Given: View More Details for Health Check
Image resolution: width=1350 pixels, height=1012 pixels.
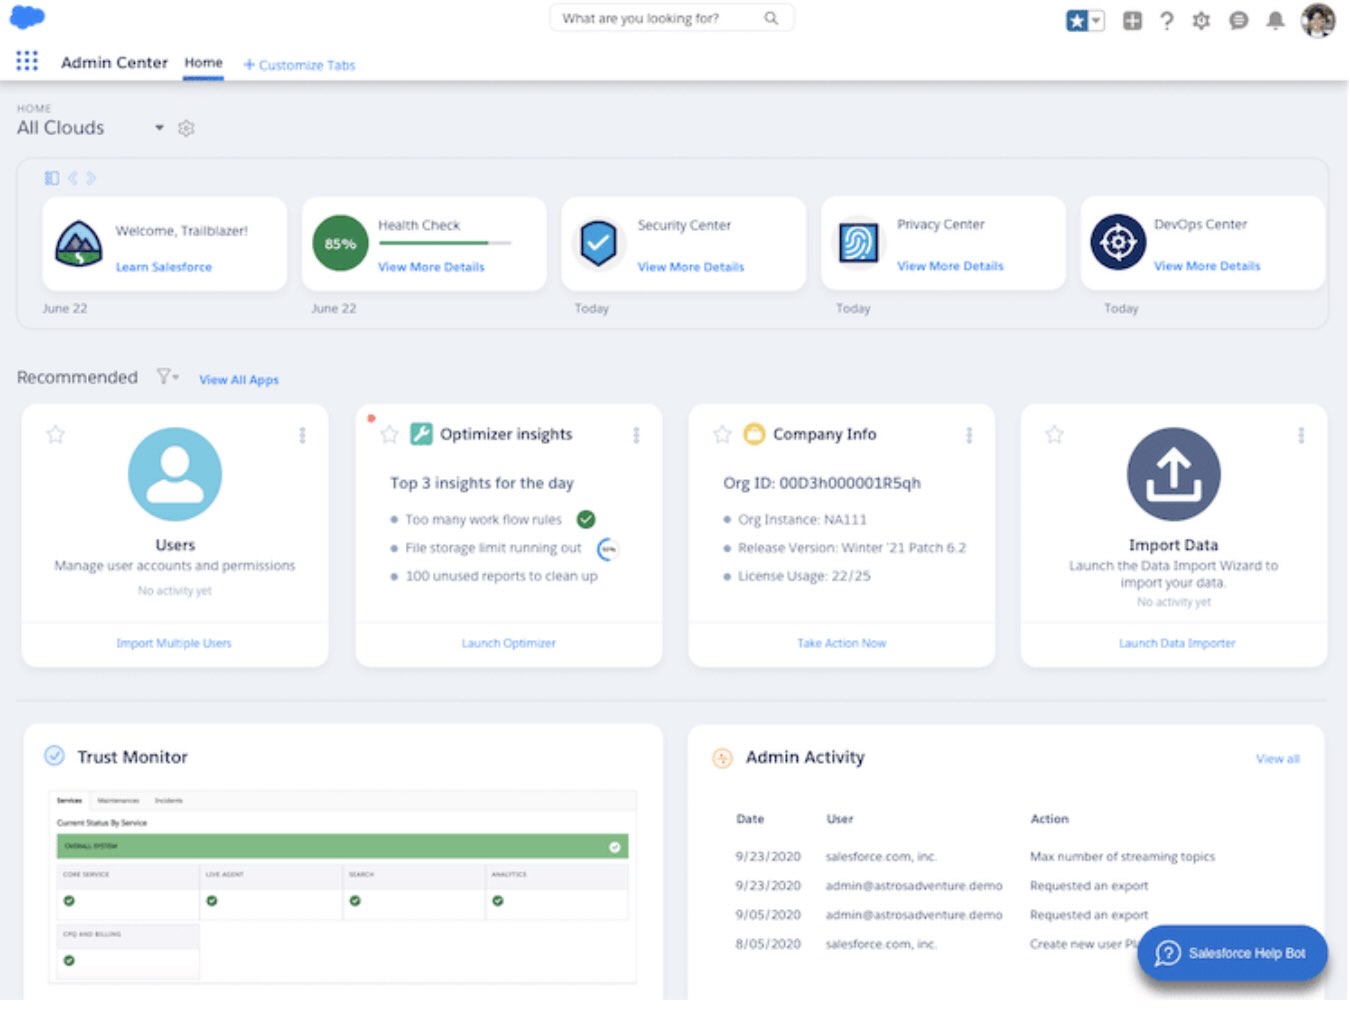Looking at the screenshot, I should click(431, 267).
